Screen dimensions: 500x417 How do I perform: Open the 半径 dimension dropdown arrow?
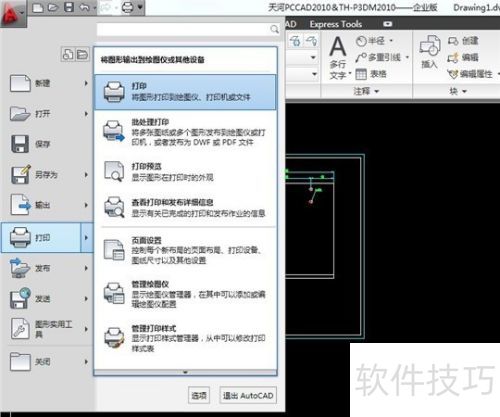pyautogui.click(x=391, y=41)
